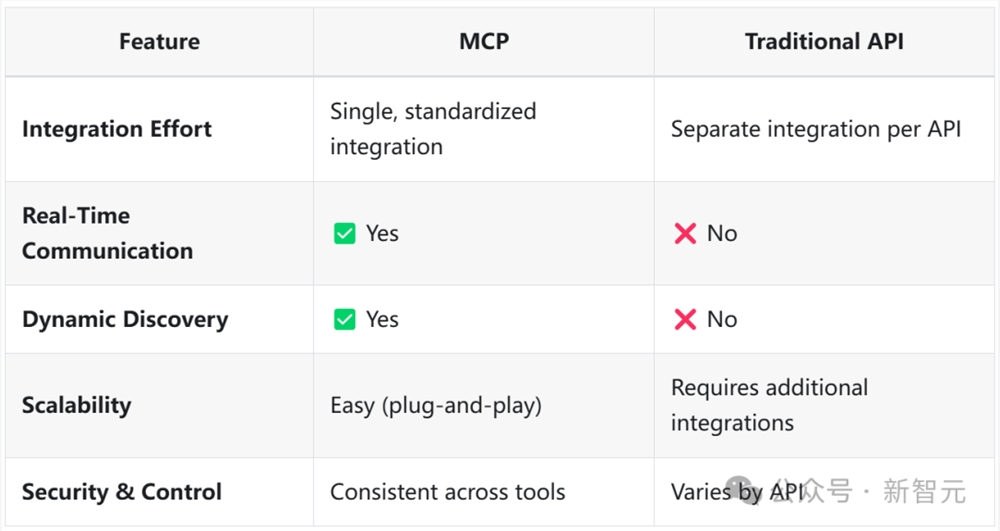
Task: Click the red X in Real-Time Communication row
Action: coord(685,234)
